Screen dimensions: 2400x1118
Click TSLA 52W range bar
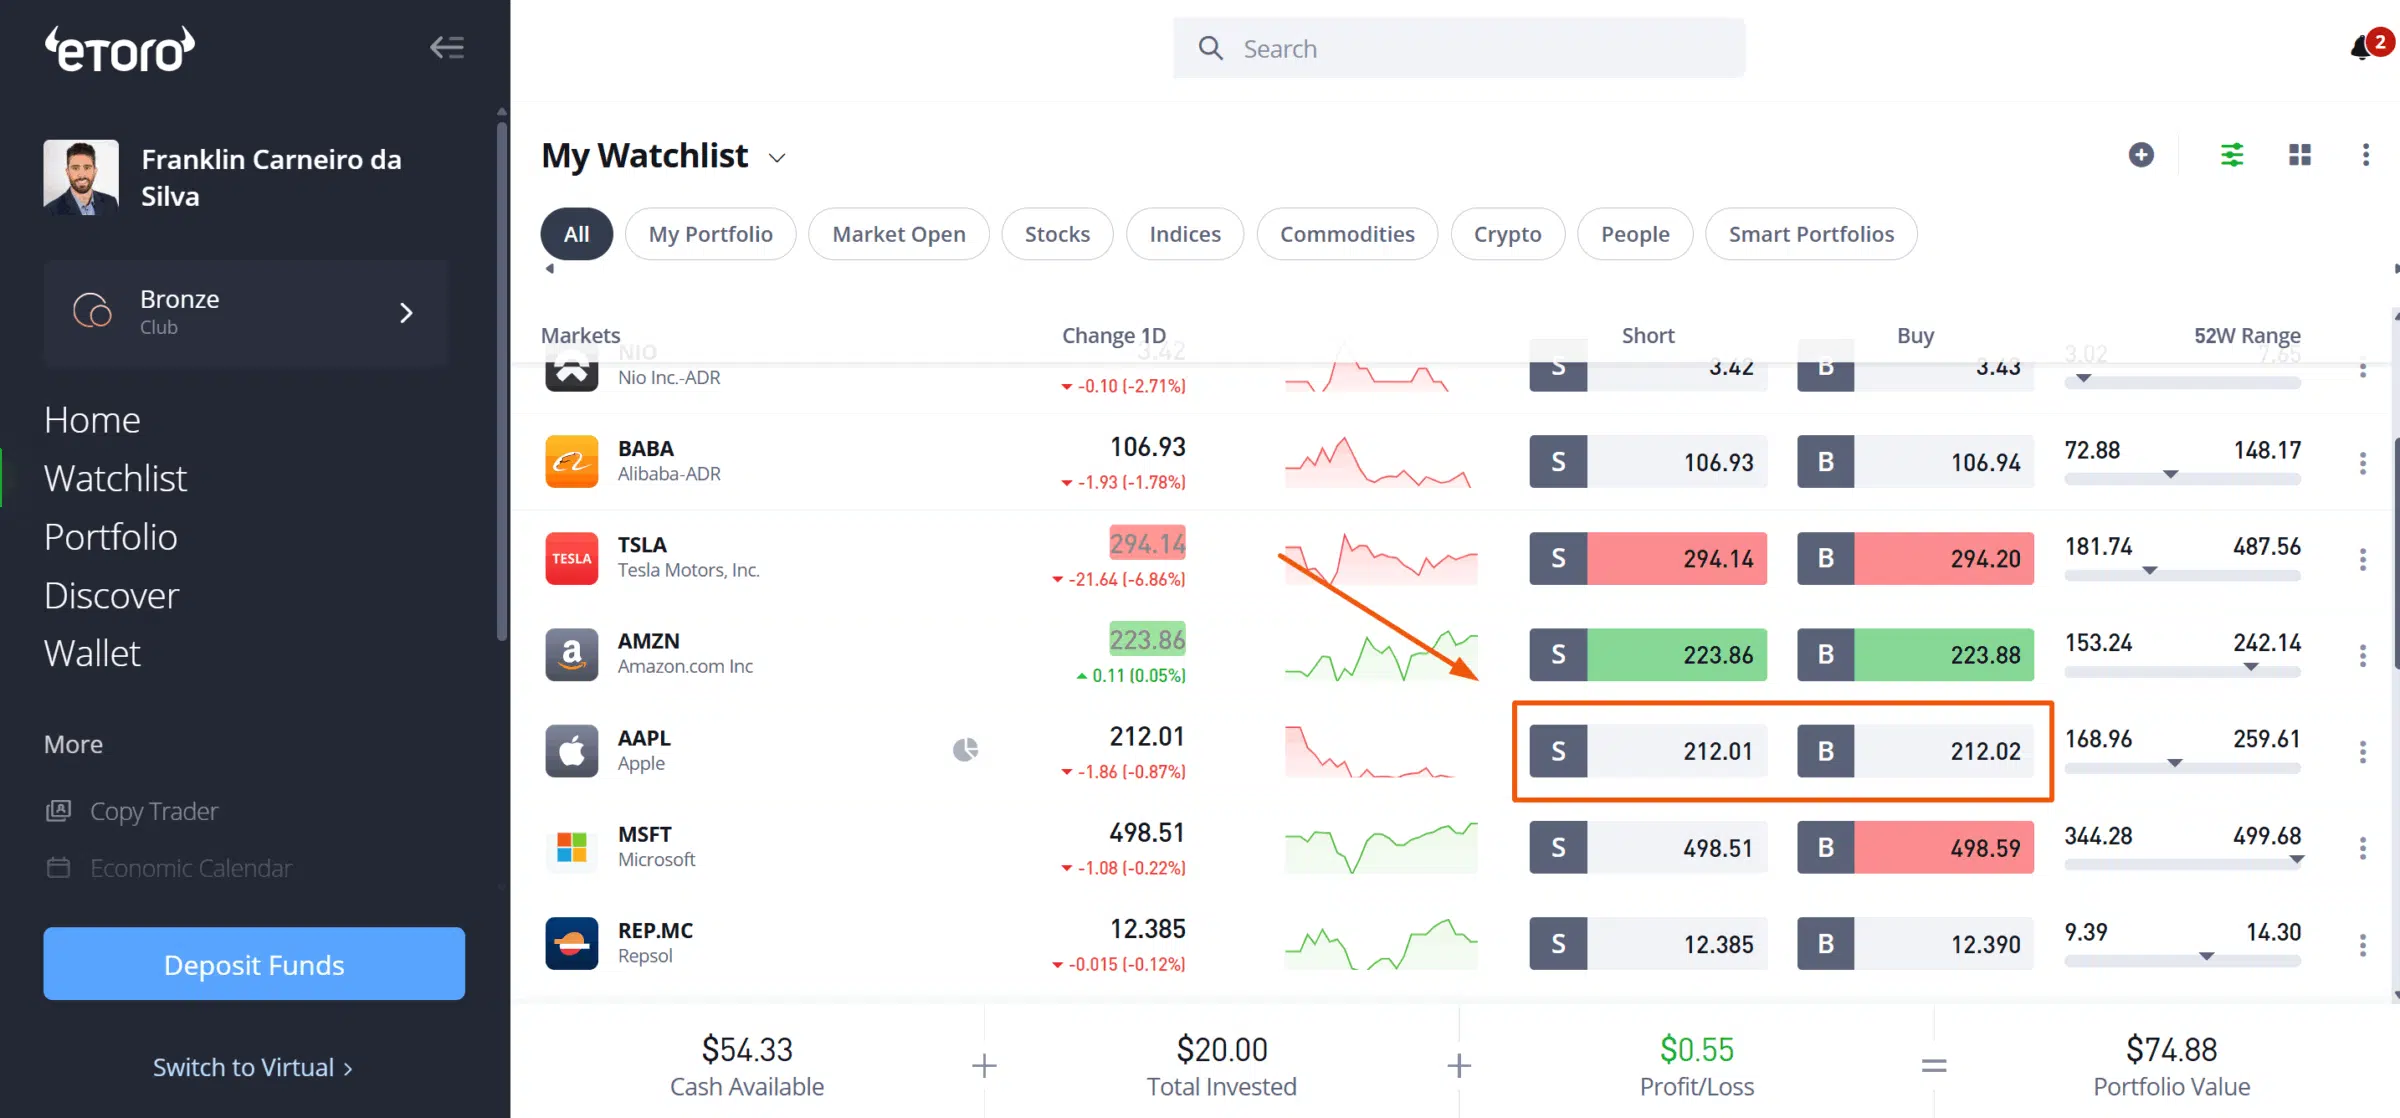pyautogui.click(x=2183, y=574)
